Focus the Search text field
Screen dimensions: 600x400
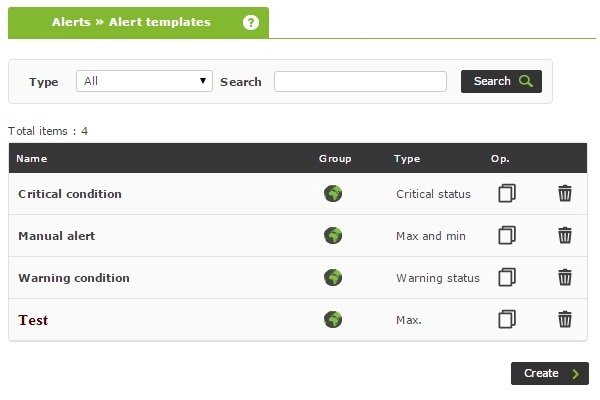[360, 81]
